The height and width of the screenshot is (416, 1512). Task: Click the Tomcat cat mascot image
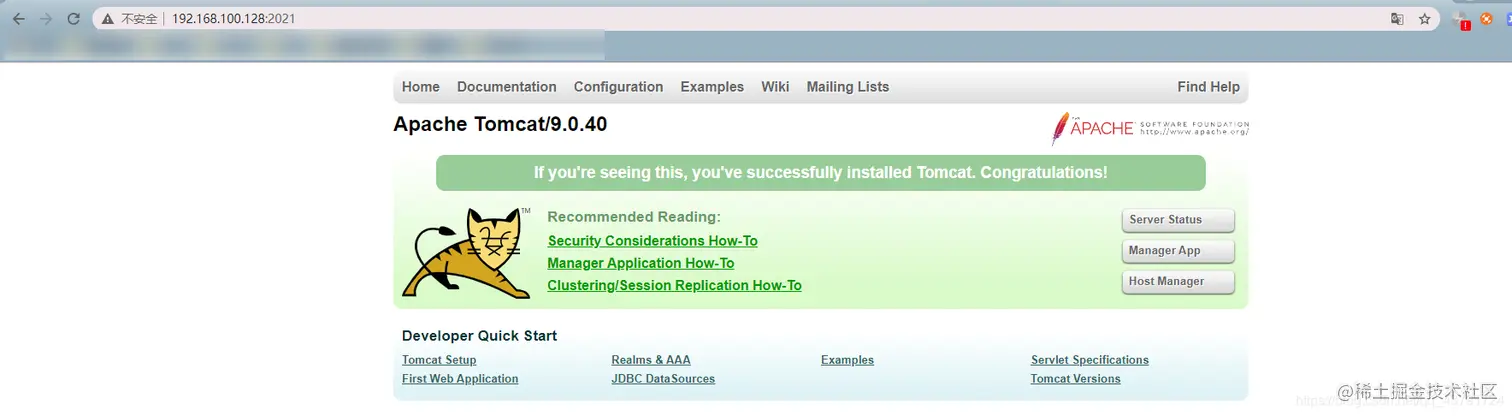pos(466,253)
